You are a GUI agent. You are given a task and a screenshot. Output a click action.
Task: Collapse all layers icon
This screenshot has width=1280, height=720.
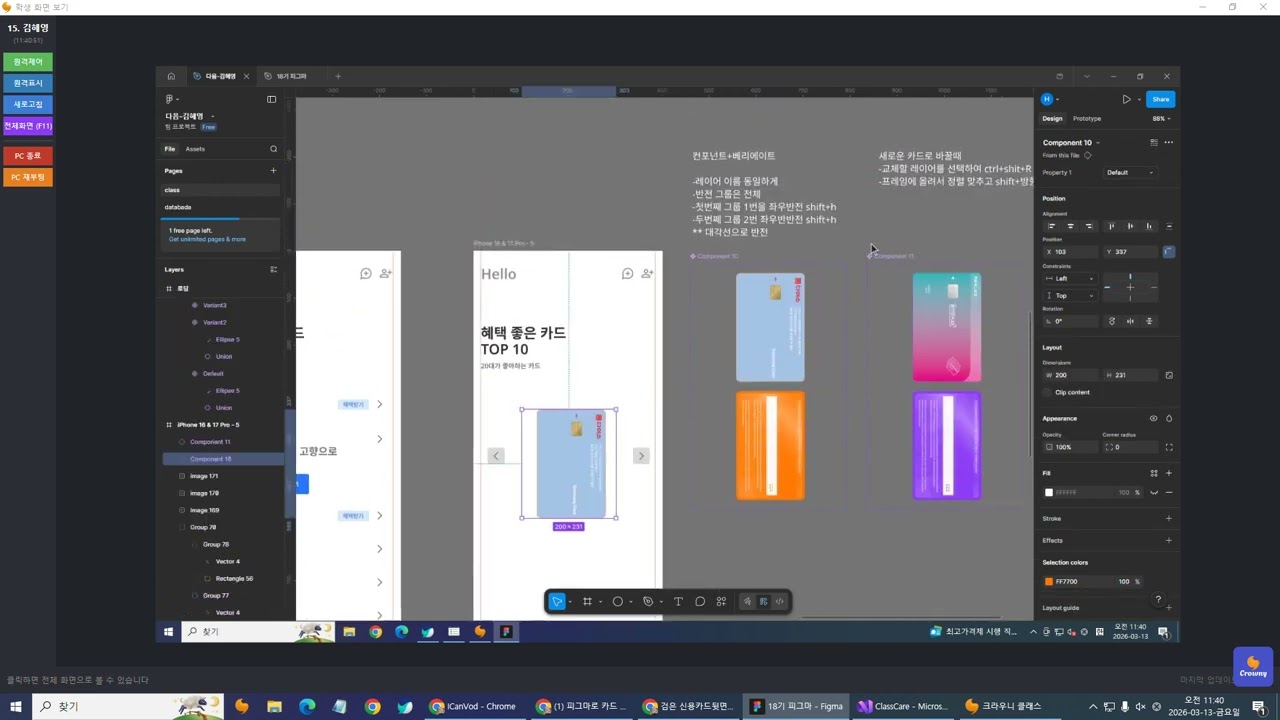(273, 269)
